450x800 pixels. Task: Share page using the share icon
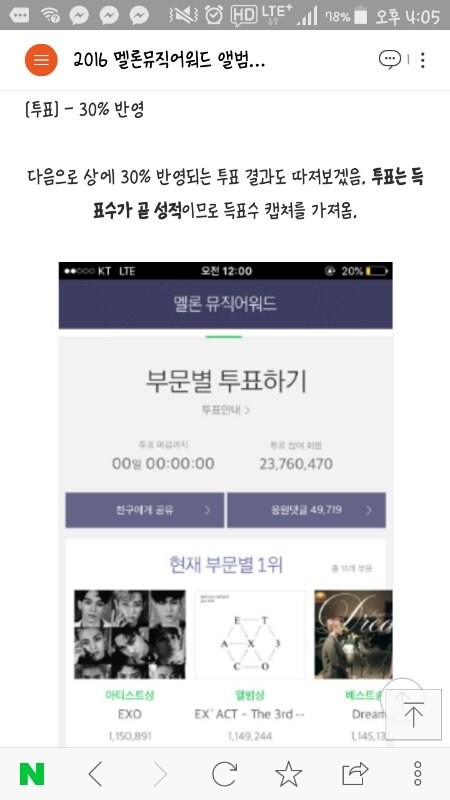(x=355, y=774)
